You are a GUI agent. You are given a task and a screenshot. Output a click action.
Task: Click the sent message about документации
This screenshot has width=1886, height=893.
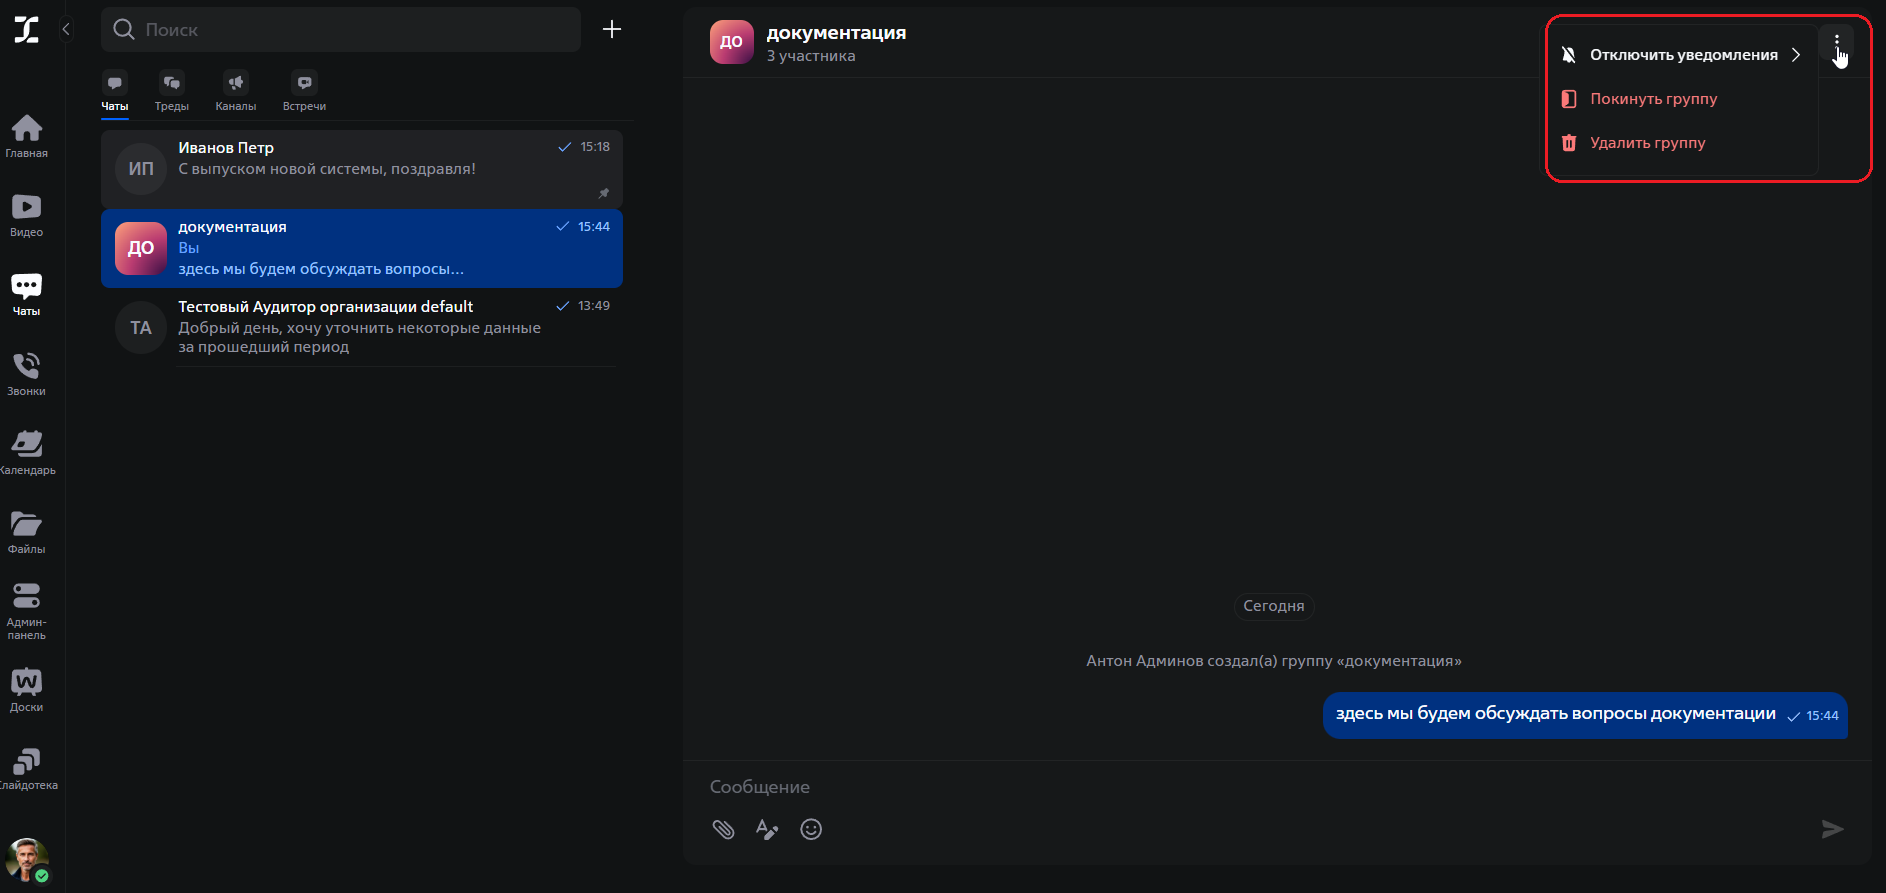click(x=1585, y=715)
